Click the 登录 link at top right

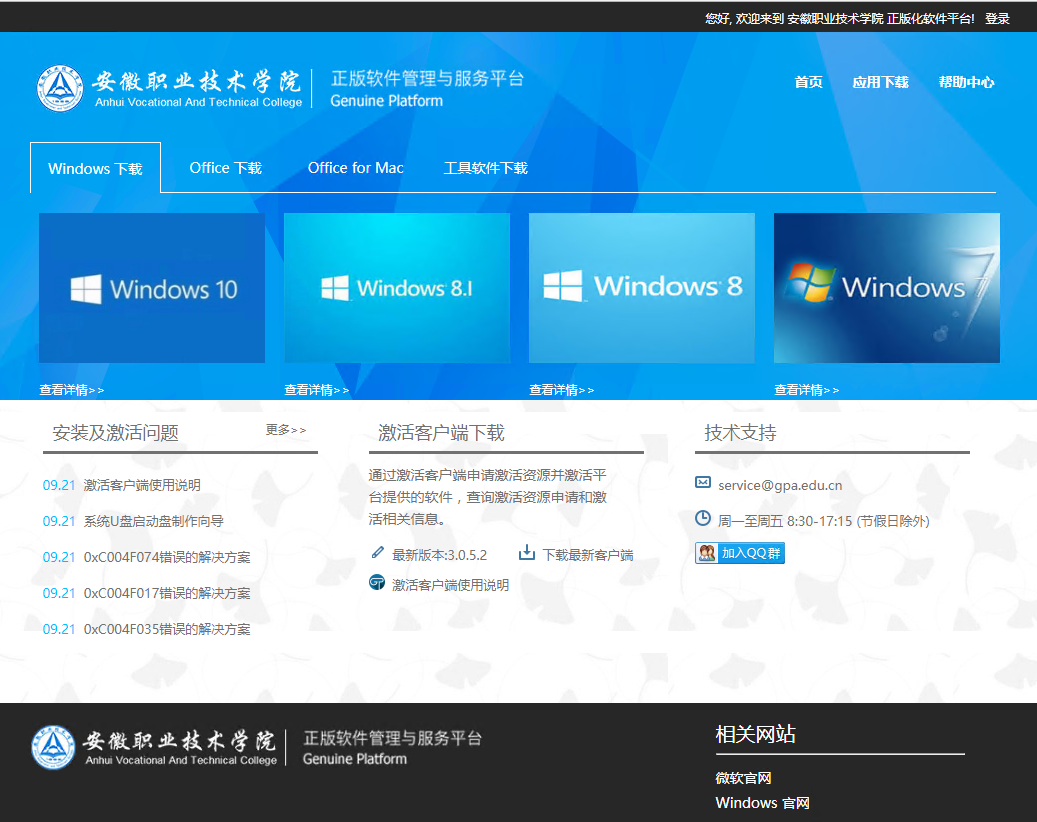pos(997,18)
